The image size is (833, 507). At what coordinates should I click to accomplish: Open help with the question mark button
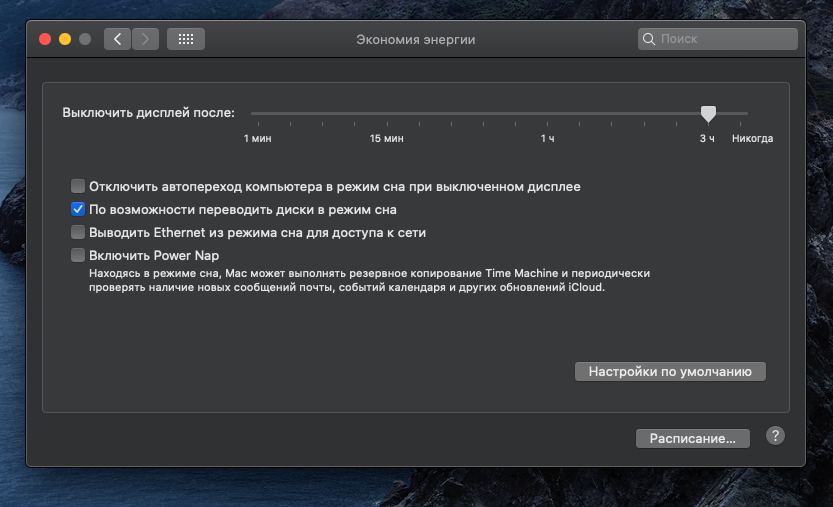(775, 436)
